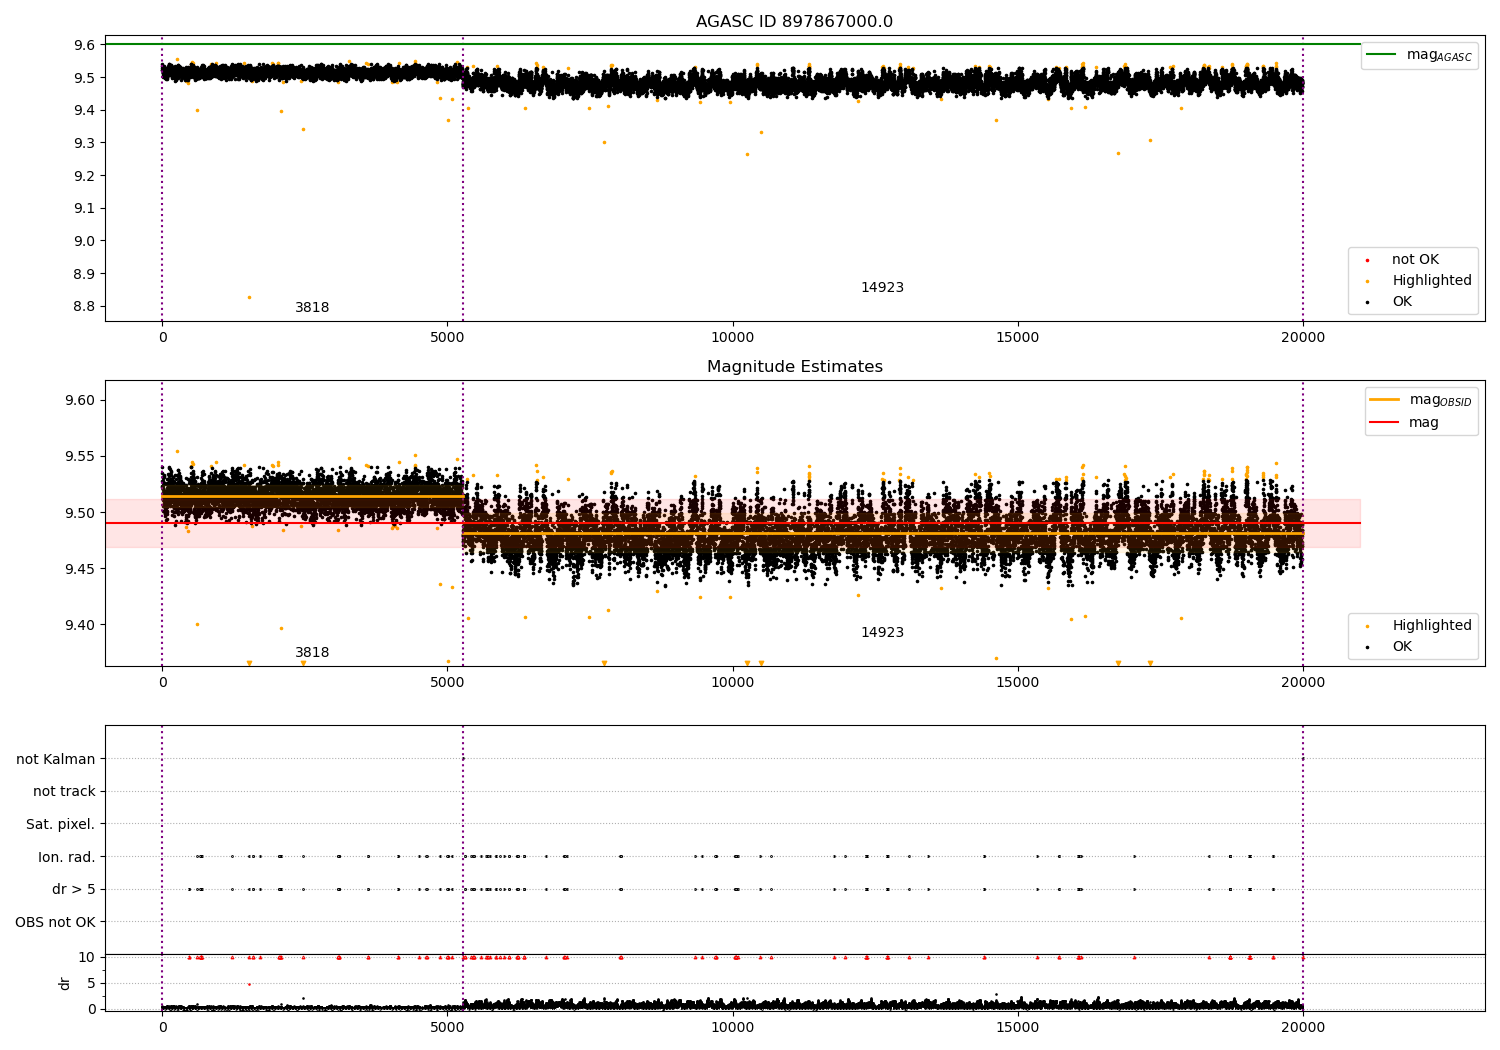The image size is (1500, 1050).
Task: Click the '14923' annotation in the top plot
Action: (882, 288)
